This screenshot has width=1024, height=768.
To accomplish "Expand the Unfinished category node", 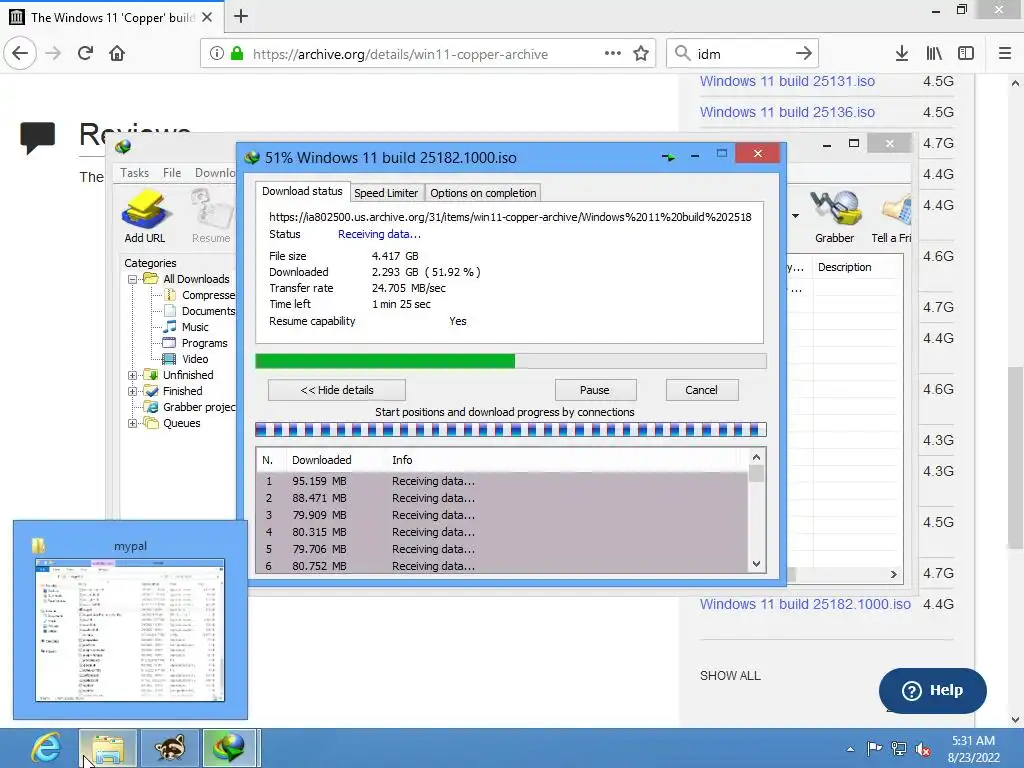I will [x=133, y=376].
